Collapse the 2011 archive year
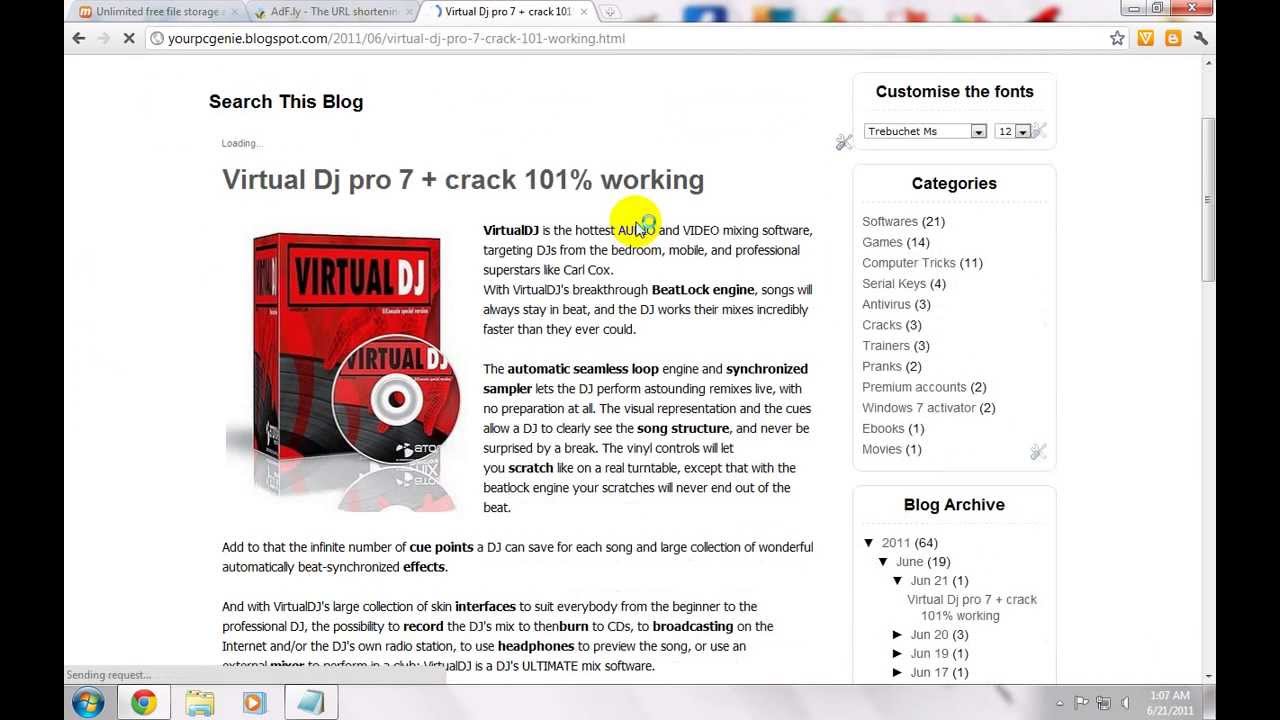The width and height of the screenshot is (1280, 720). pyautogui.click(x=869, y=543)
